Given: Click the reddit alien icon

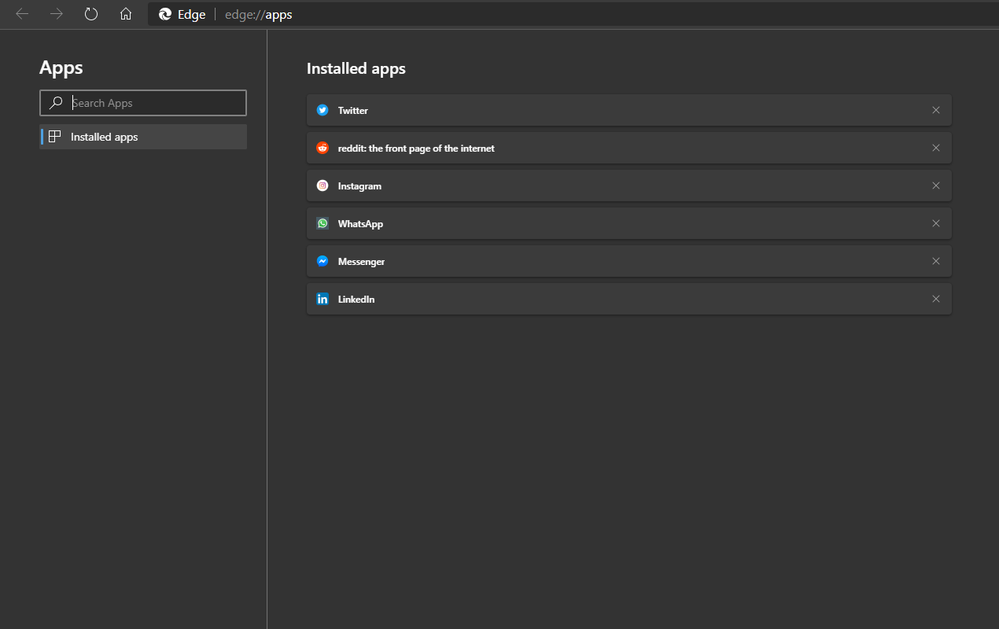Looking at the screenshot, I should click(x=322, y=148).
